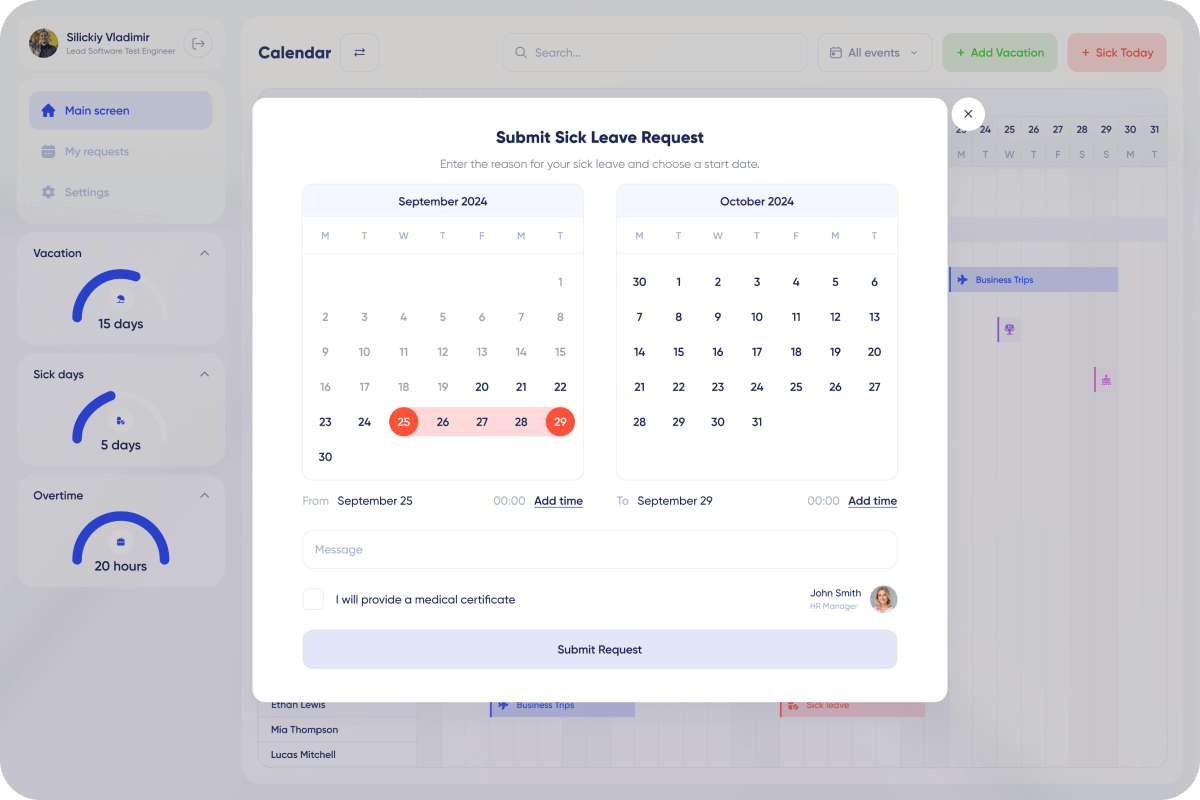Image resolution: width=1200 pixels, height=800 pixels.
Task: Open the All events dropdown
Action: 875,53
